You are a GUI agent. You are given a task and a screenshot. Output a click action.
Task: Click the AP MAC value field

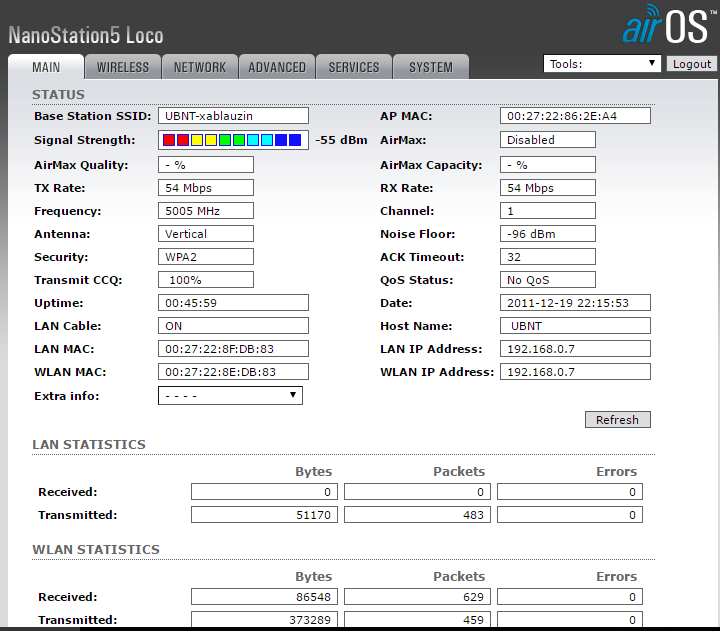click(x=575, y=116)
